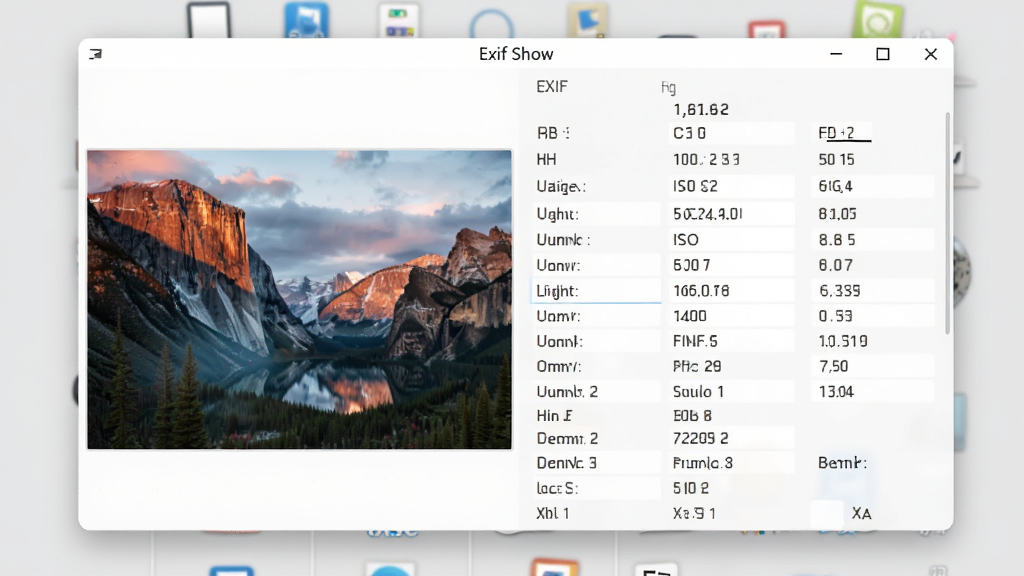Click the vertical scrollbar of the EXIF list
1024x576 pixels.
948,223
